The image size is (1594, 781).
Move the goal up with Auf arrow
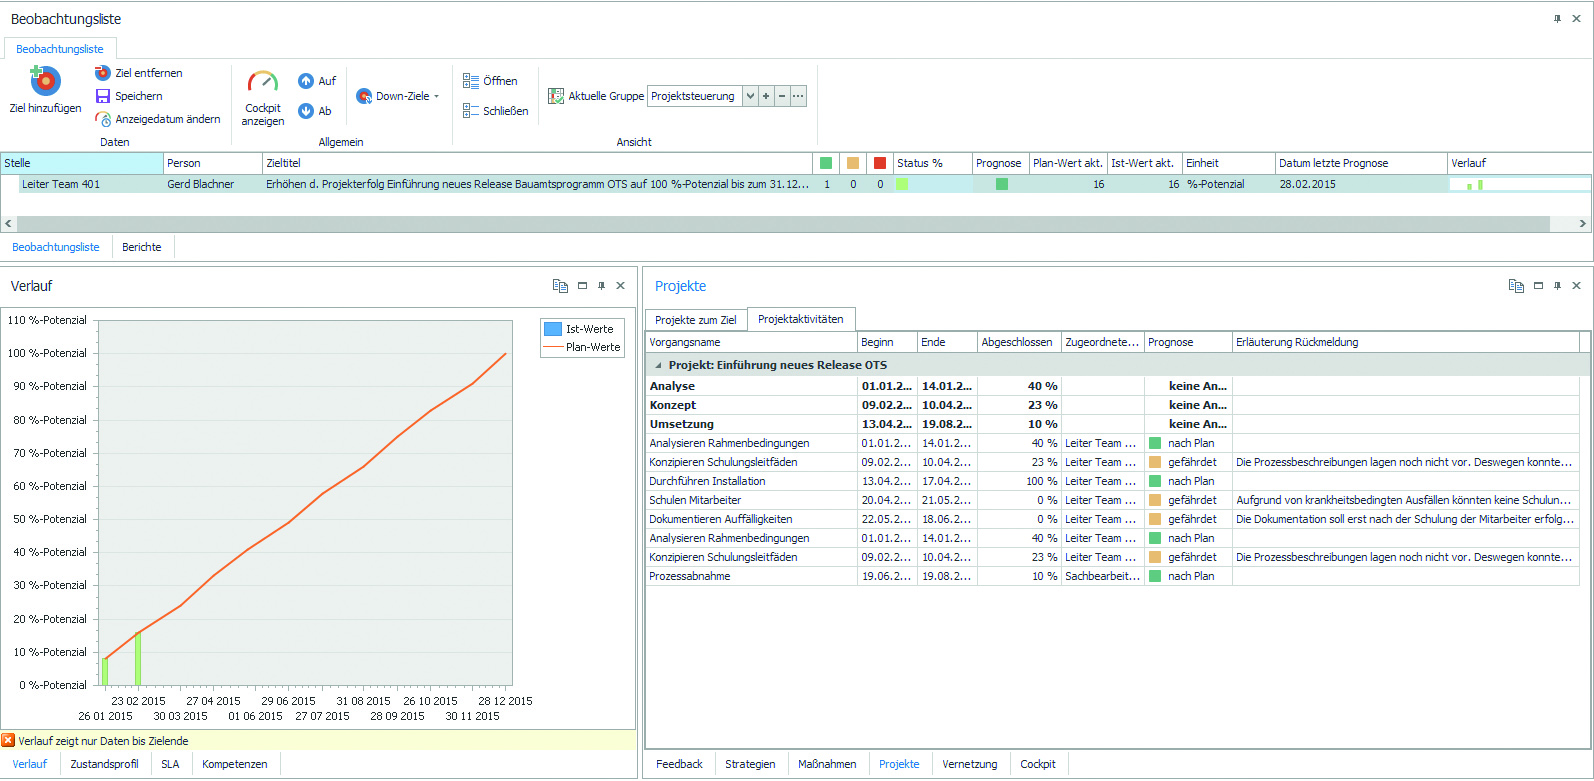tap(306, 81)
